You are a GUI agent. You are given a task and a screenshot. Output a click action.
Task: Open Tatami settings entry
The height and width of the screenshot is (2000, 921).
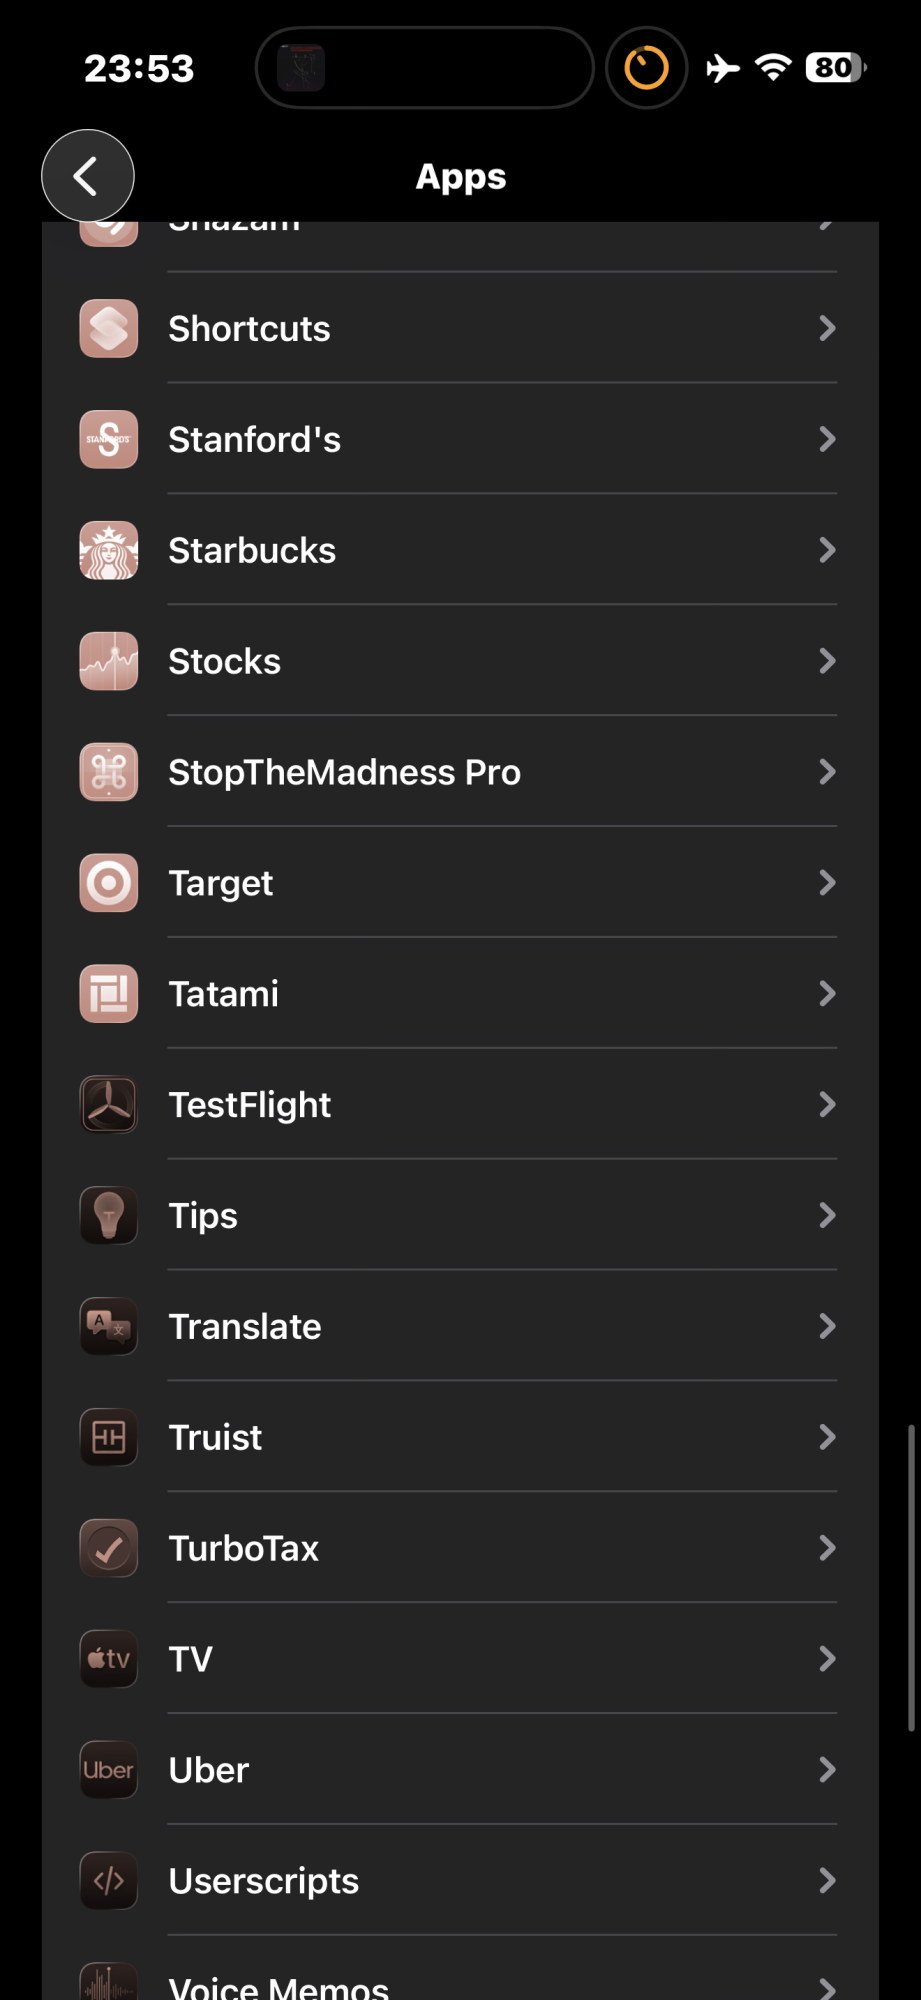460,994
